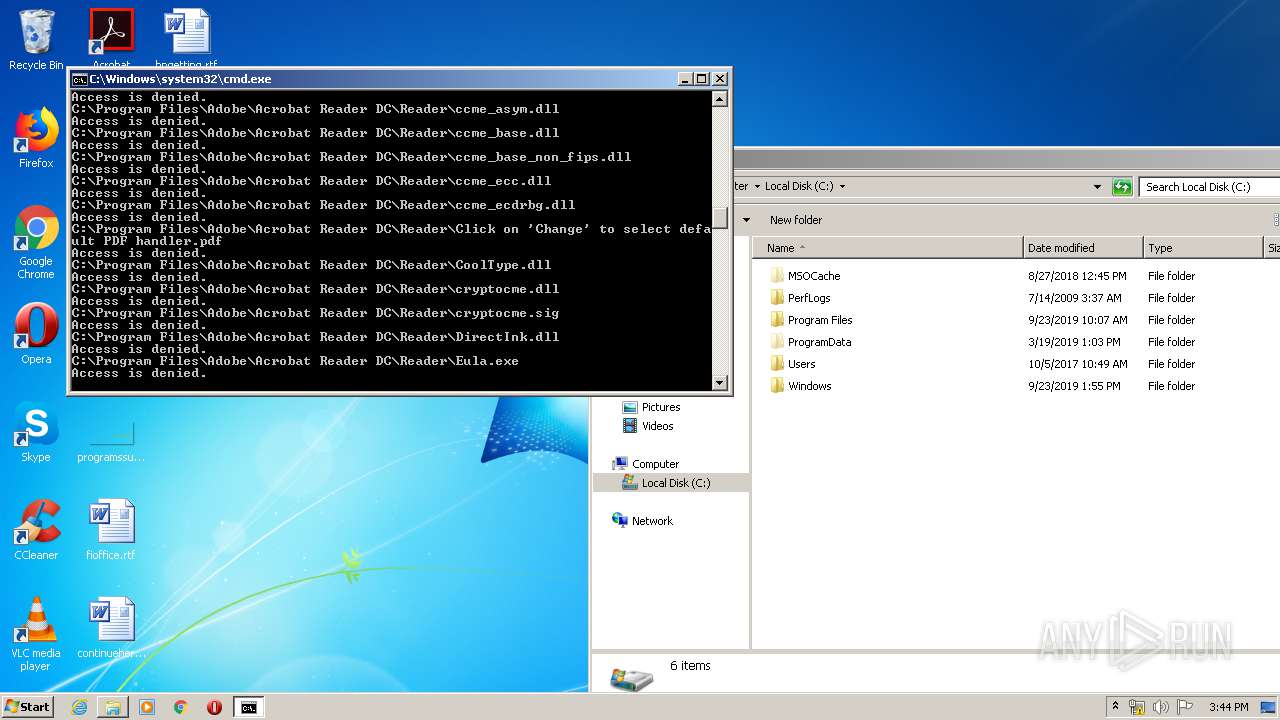The image size is (1280, 720).
Task: Select the continueher... desktop document
Action: [111, 628]
